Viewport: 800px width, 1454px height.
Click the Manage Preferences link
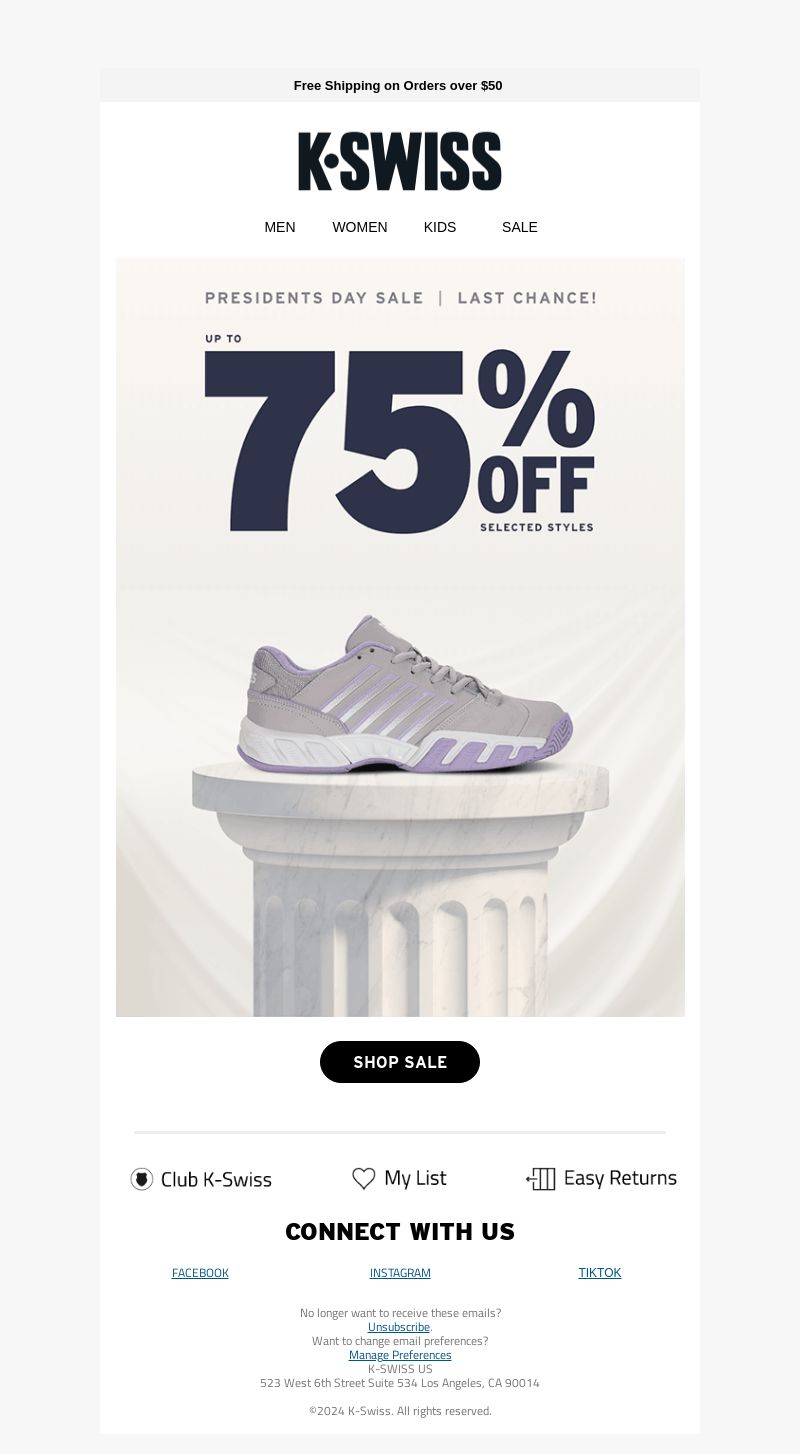pyautogui.click(x=400, y=1355)
